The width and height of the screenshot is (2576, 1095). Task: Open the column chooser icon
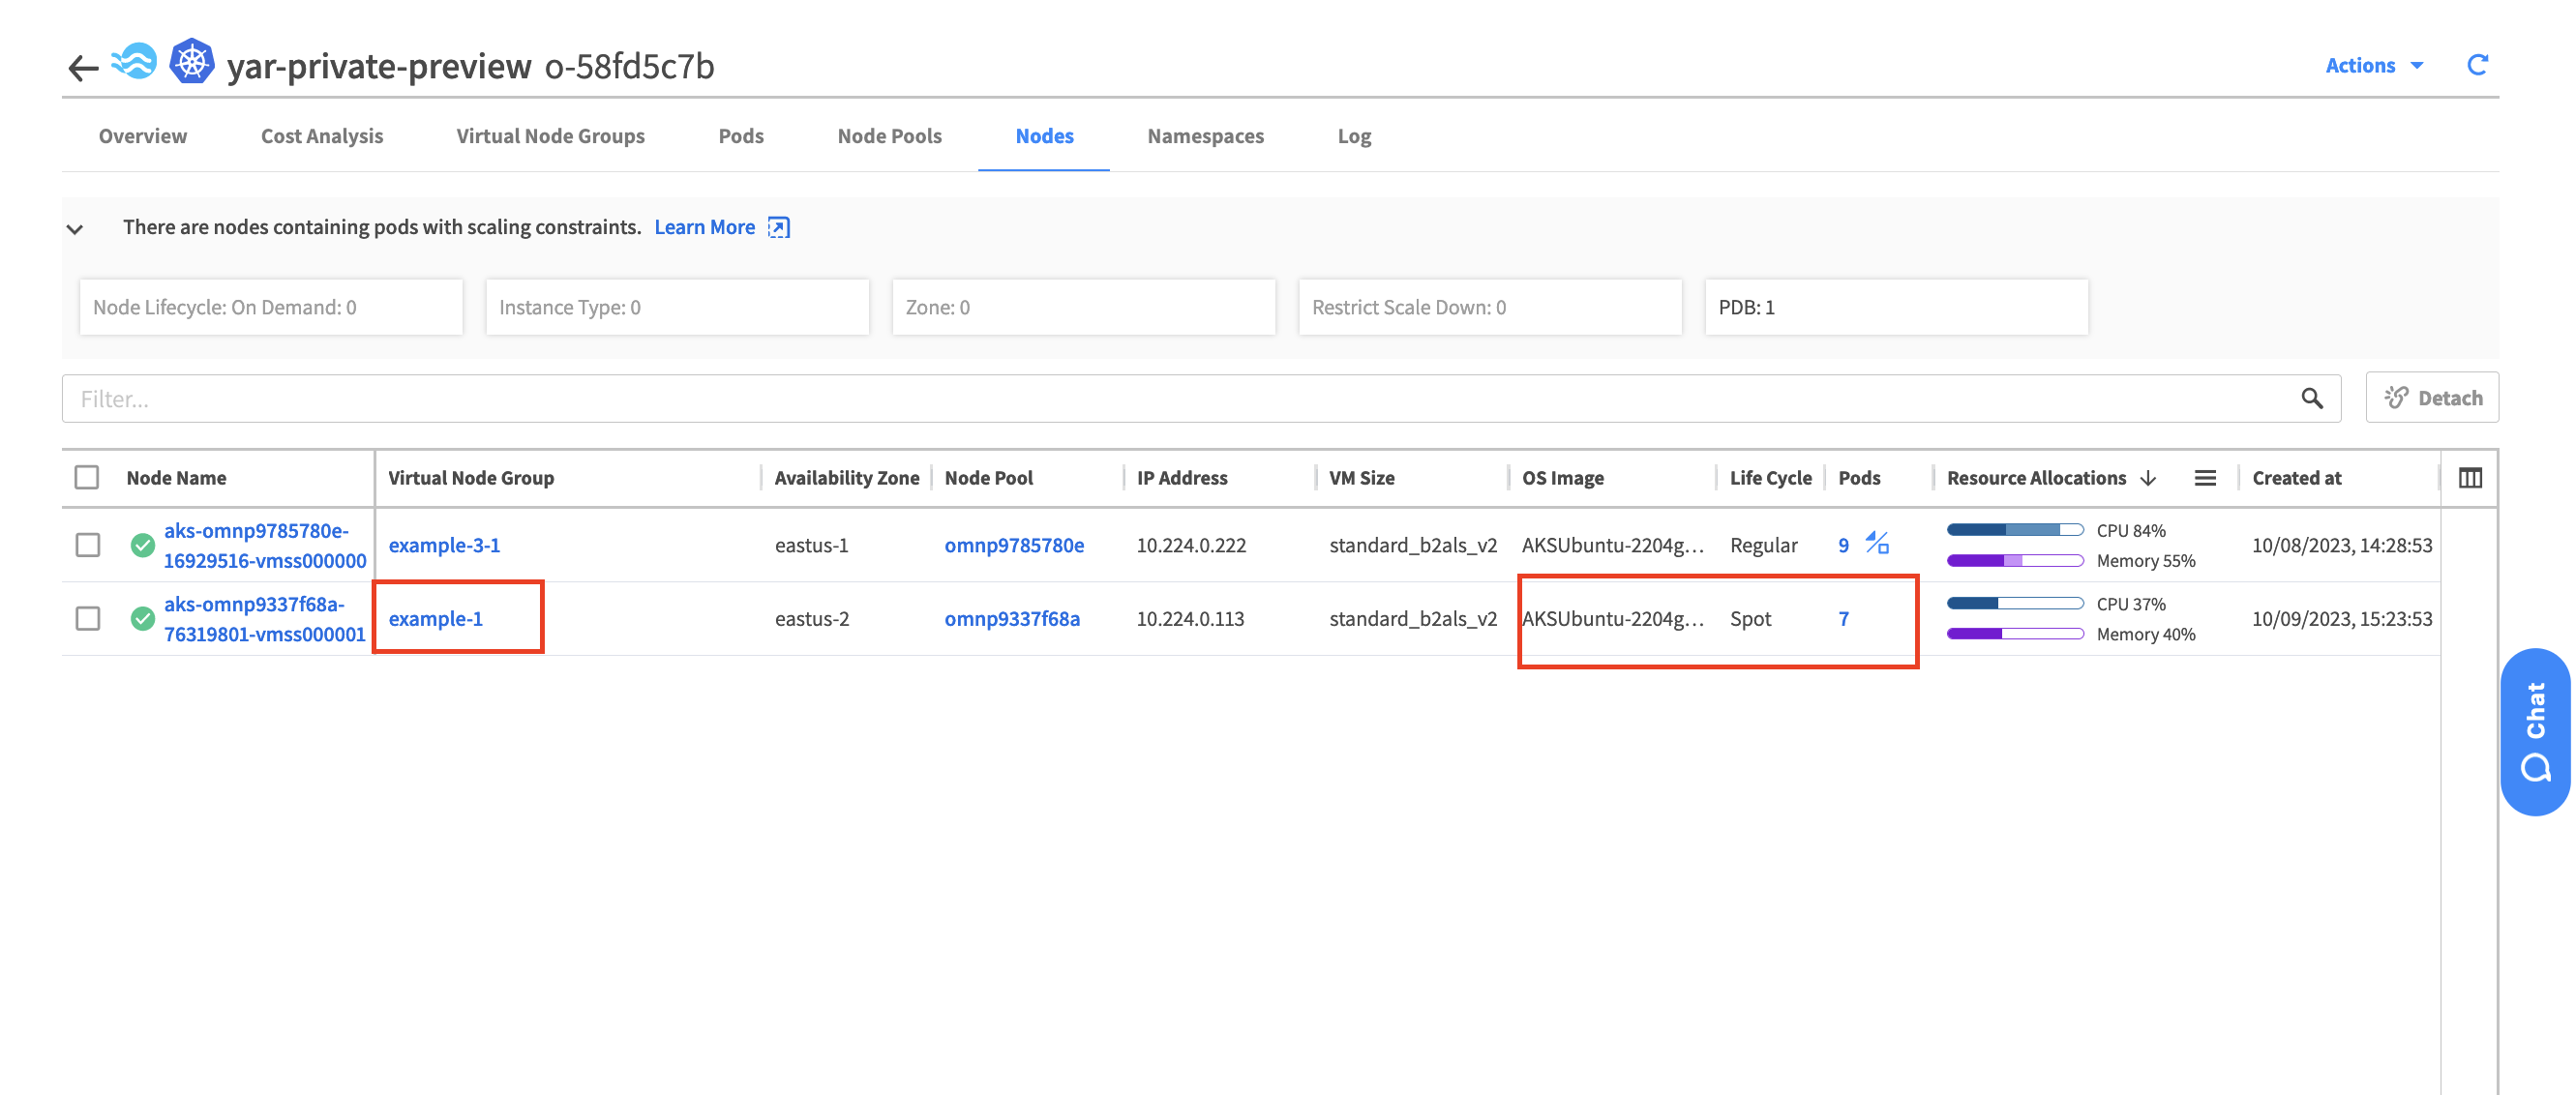(2469, 478)
